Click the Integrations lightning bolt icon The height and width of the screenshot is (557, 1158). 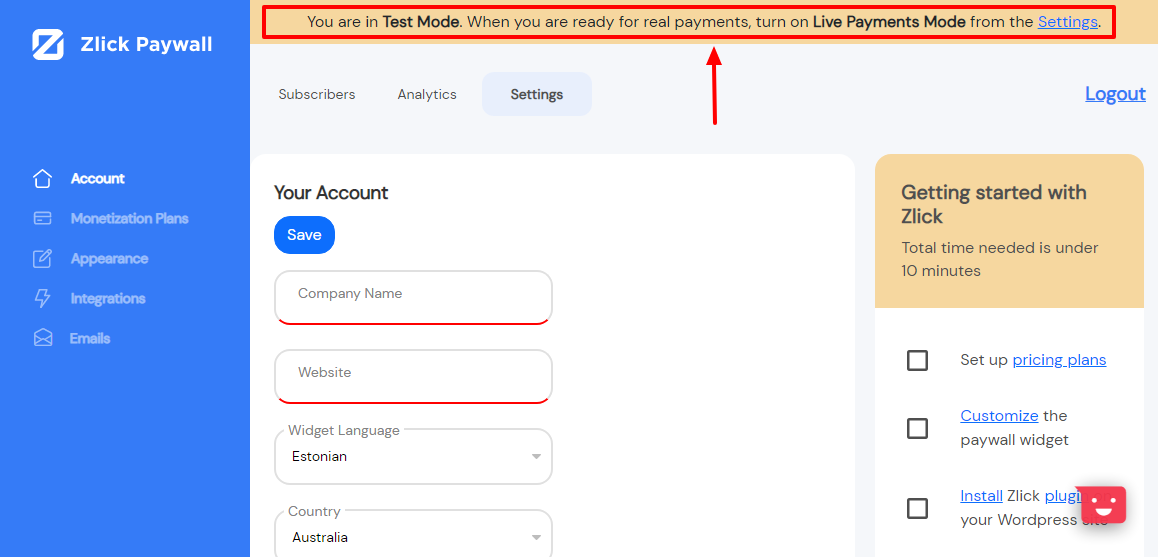[42, 299]
